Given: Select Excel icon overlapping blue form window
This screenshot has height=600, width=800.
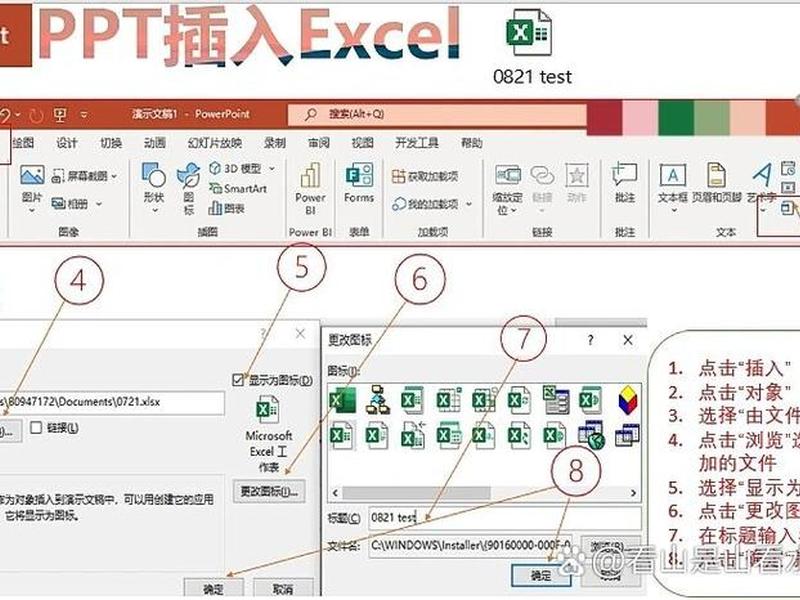Looking at the screenshot, I should [556, 400].
